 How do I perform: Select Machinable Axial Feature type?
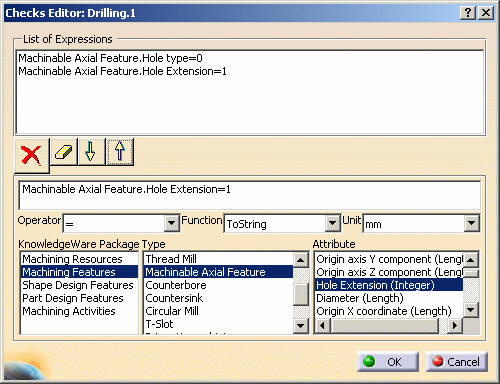(219, 272)
